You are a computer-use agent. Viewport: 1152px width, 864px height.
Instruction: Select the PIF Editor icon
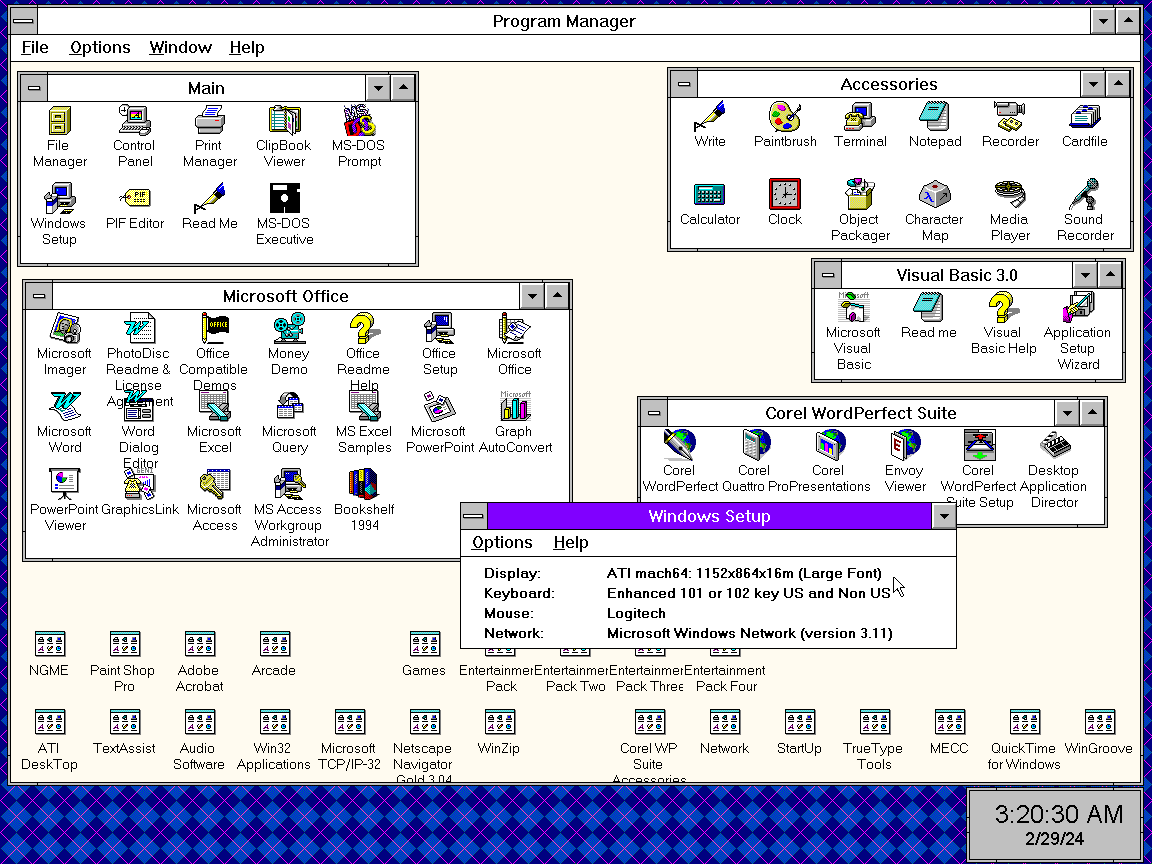(x=134, y=198)
